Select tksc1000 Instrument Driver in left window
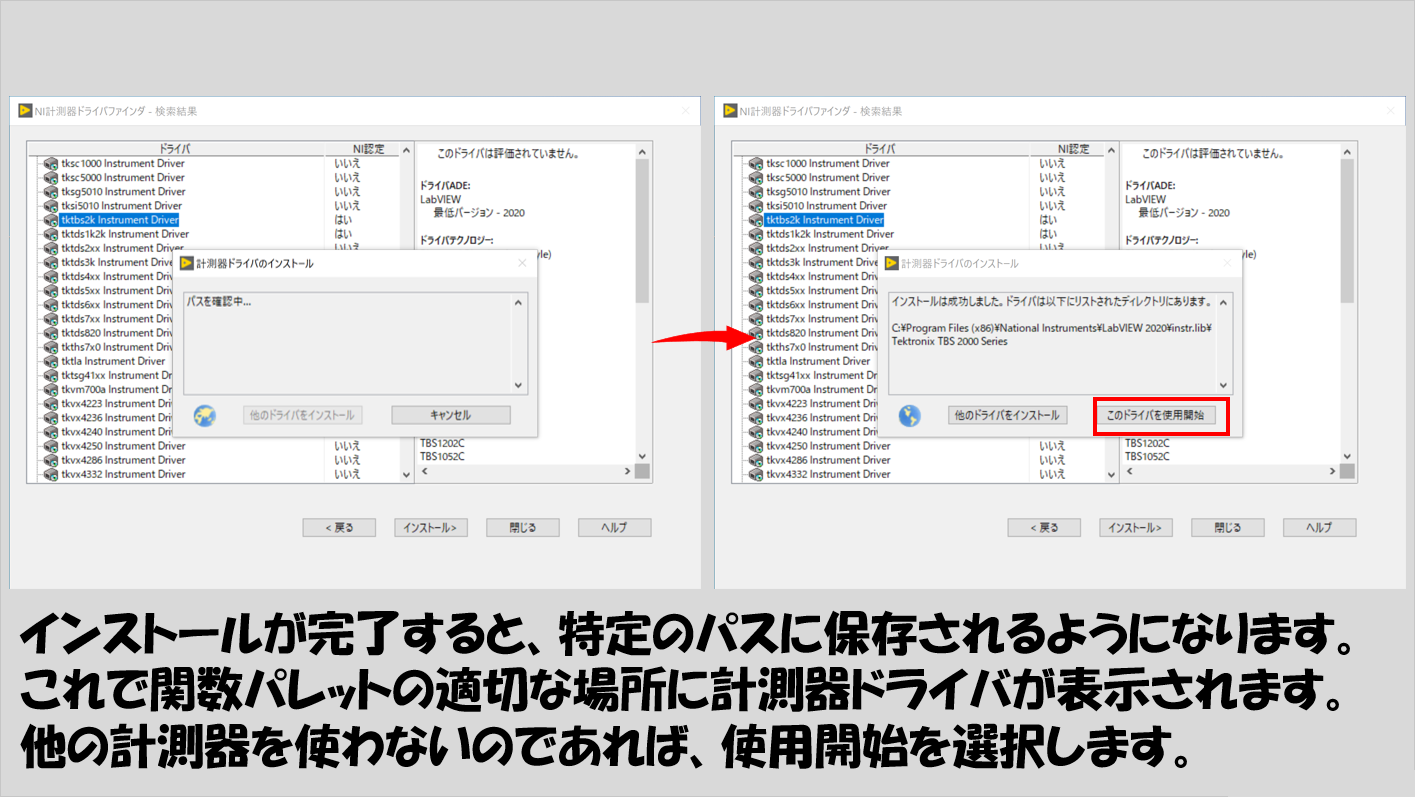This screenshot has height=797, width=1415. [123, 163]
